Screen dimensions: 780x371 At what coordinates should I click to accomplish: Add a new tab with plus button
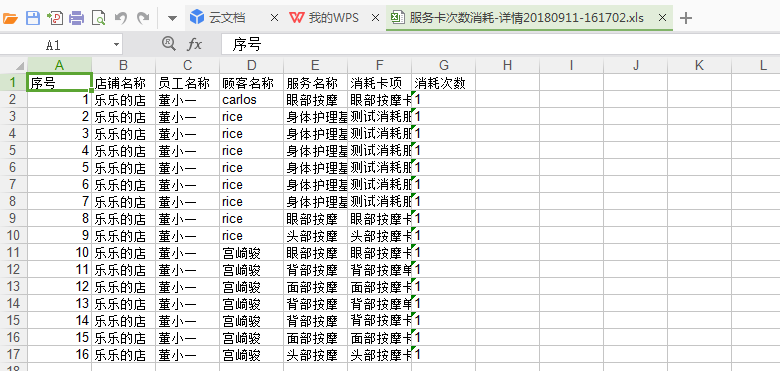(686, 18)
